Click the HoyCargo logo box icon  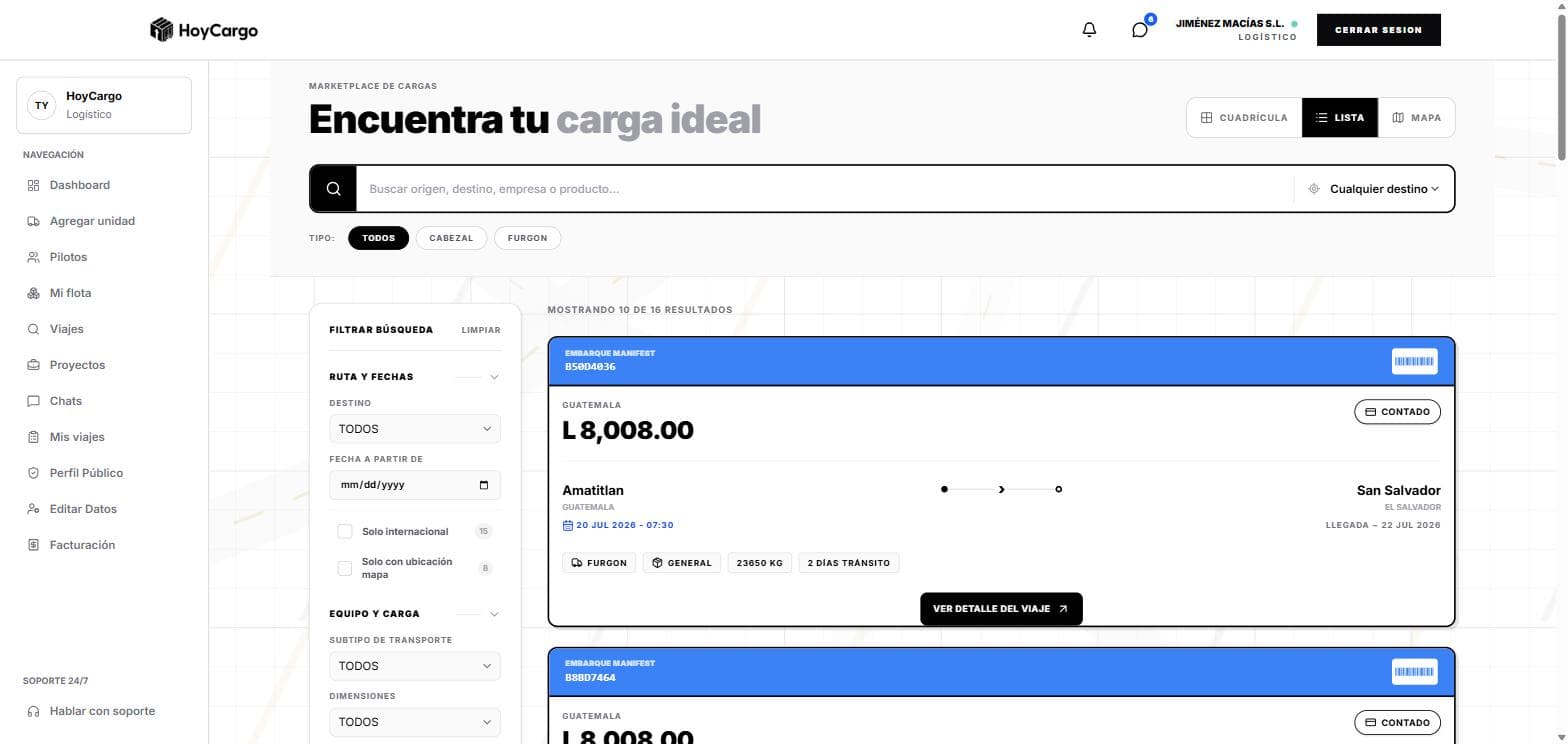(161, 30)
